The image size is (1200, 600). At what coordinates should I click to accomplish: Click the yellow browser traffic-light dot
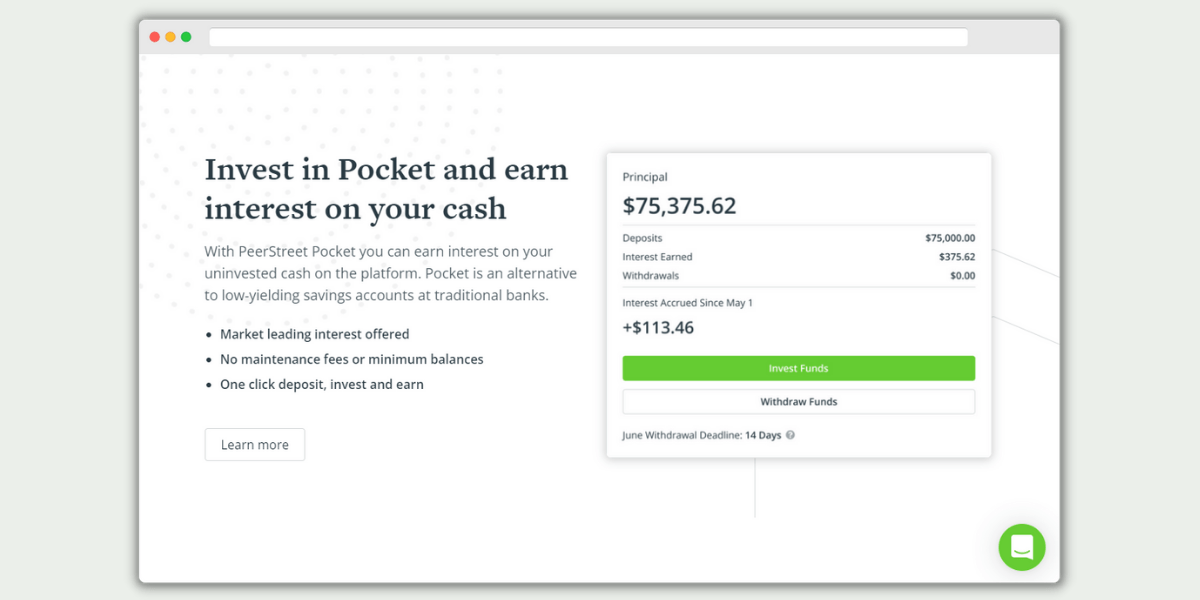click(x=170, y=36)
